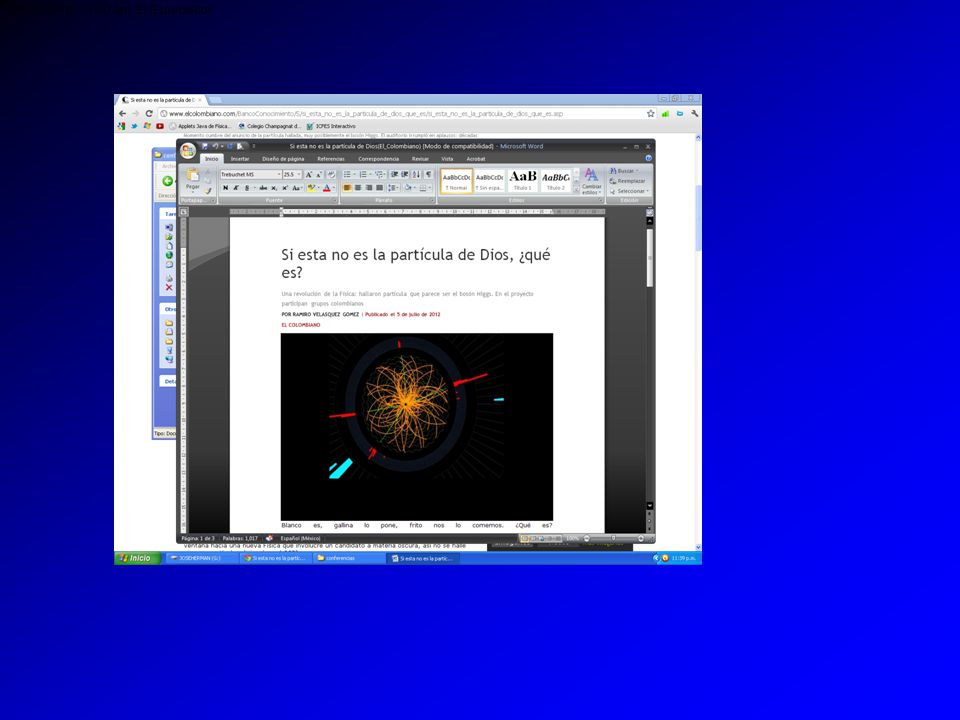Sort the selected text with the A-Z icon
The image size is (960, 720).
click(x=416, y=175)
